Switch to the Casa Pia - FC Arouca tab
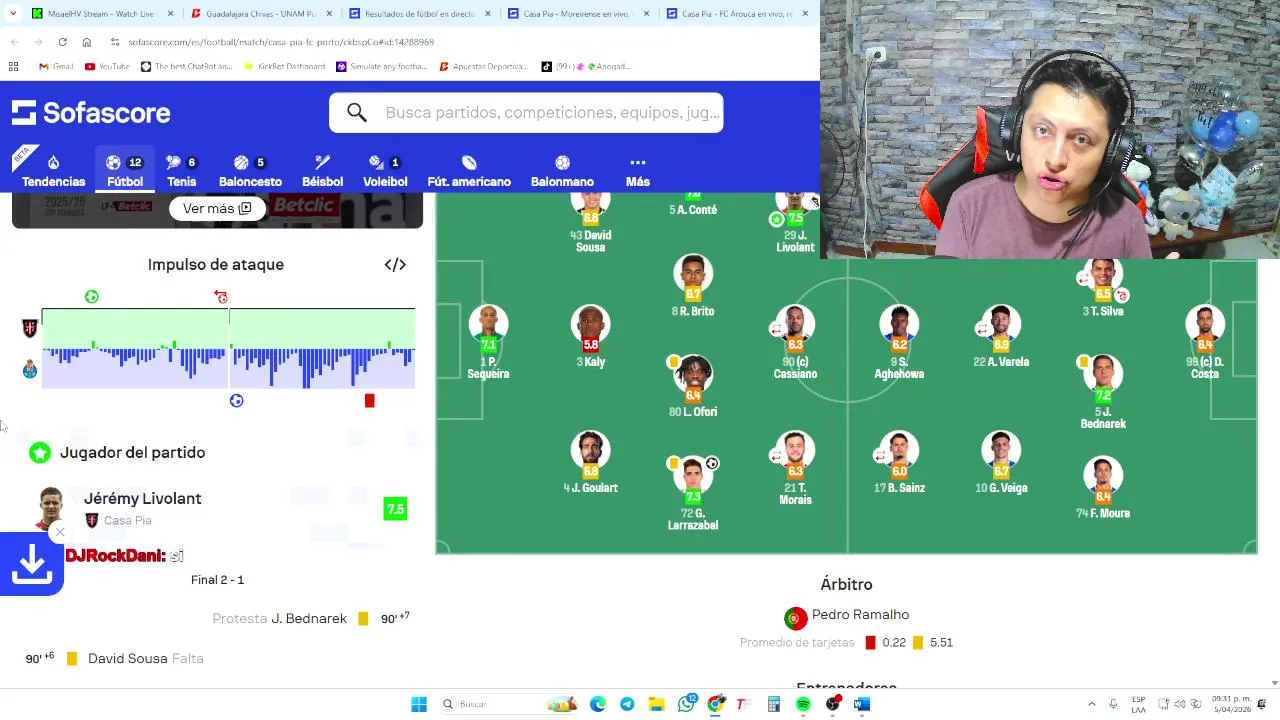This screenshot has height=720, width=1280. tap(737, 14)
